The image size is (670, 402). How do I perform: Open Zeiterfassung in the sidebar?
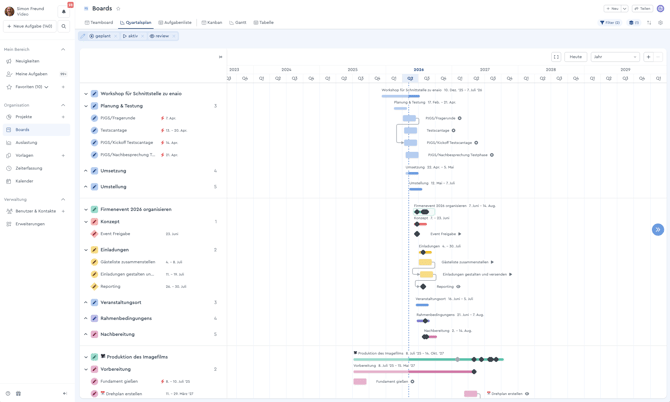(29, 168)
